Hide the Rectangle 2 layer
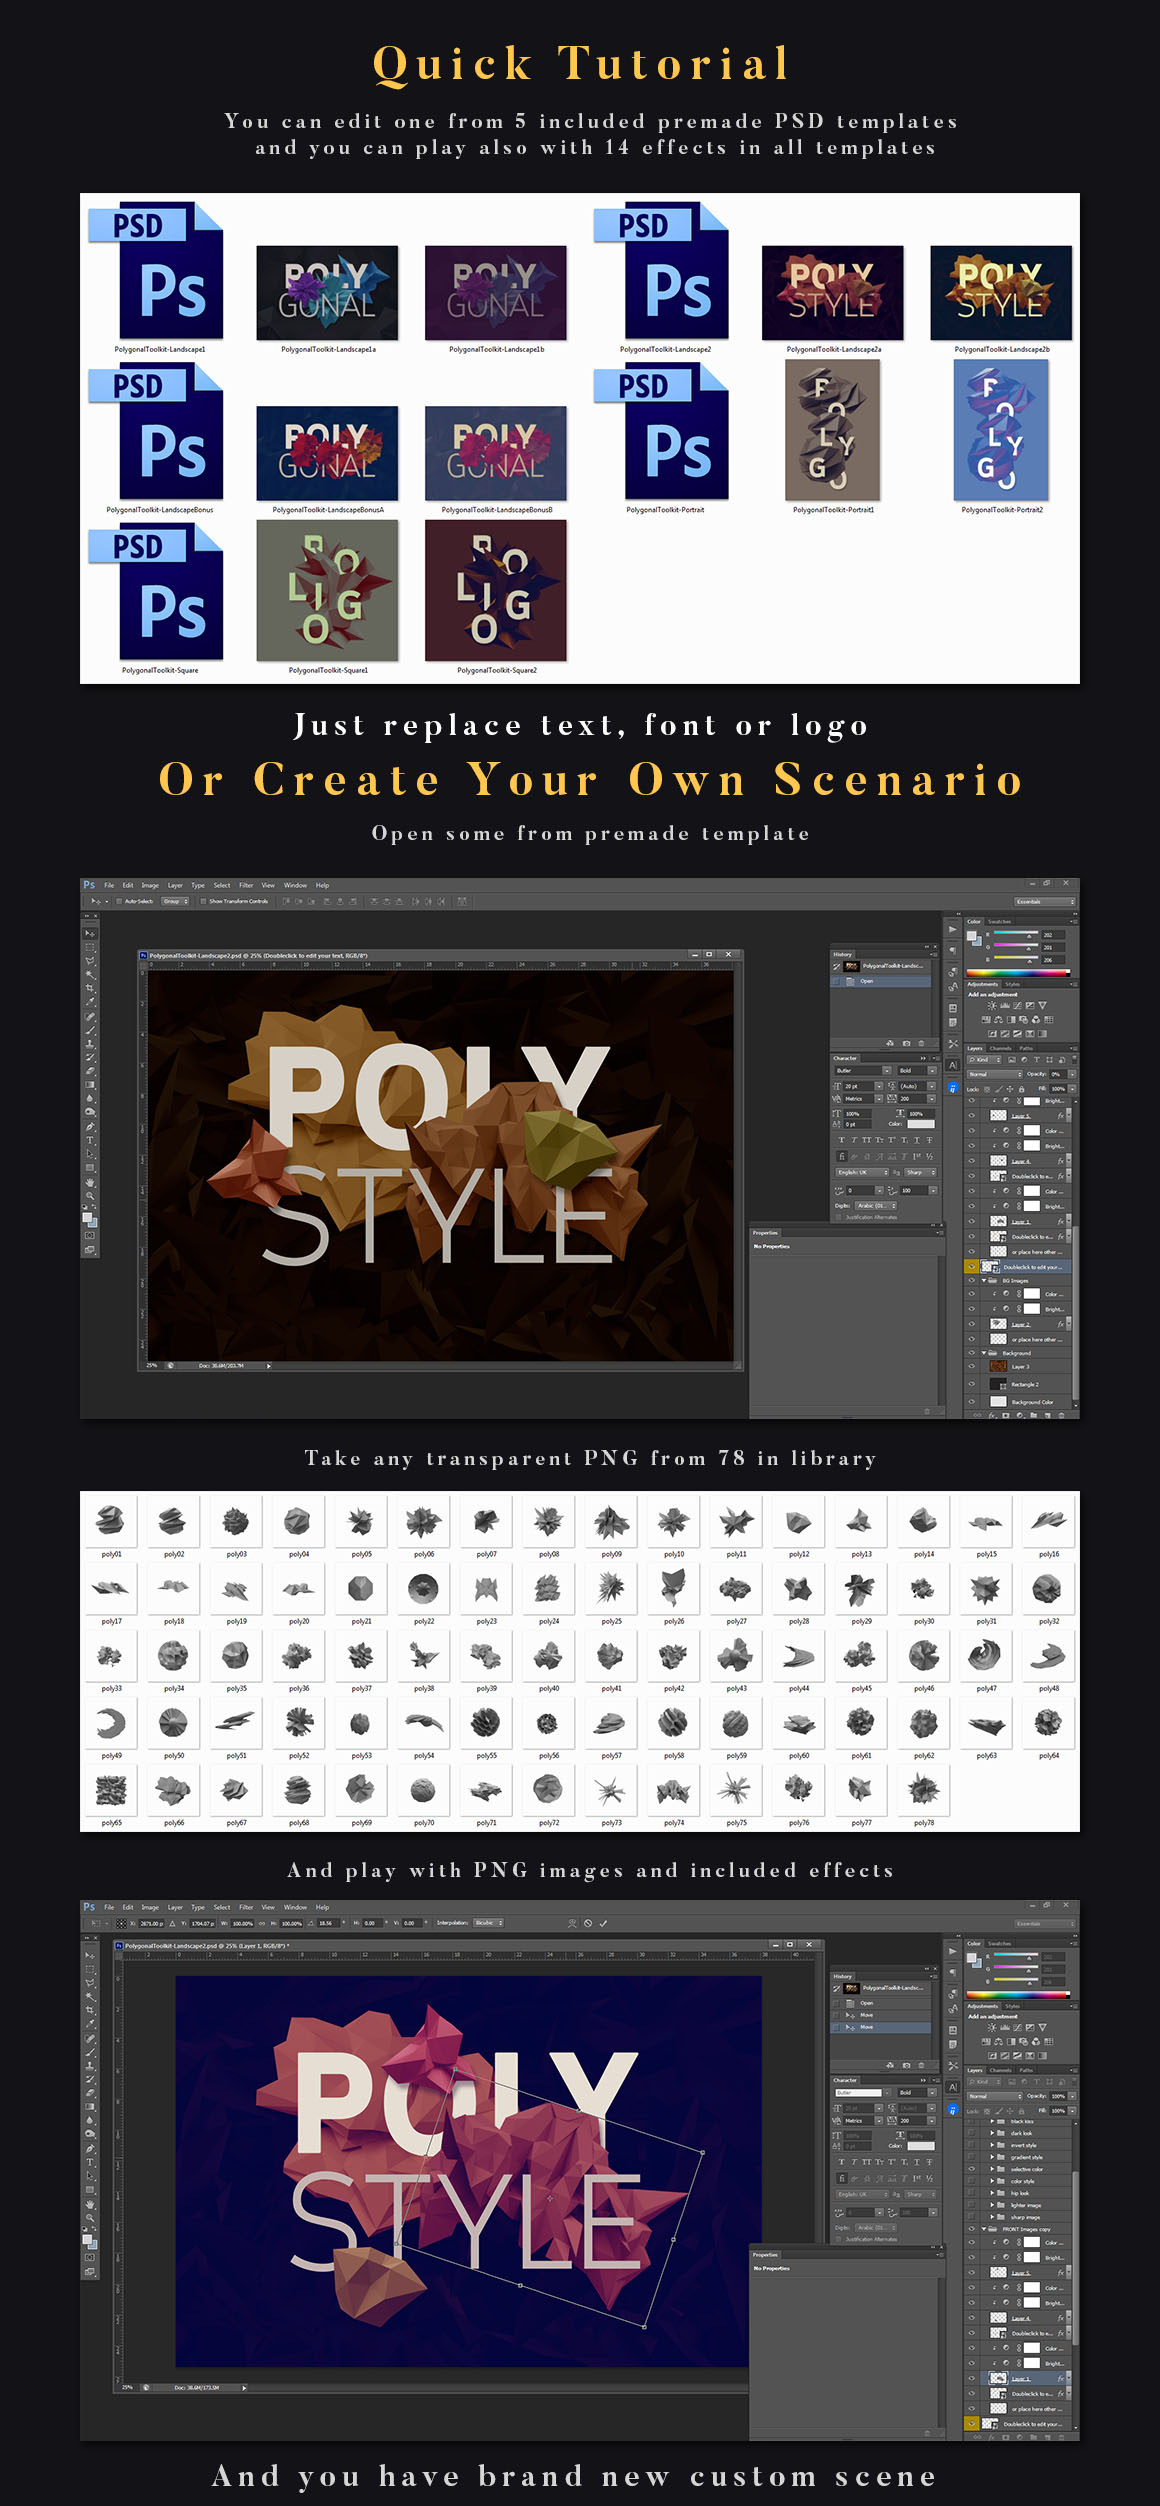 pos(971,1384)
